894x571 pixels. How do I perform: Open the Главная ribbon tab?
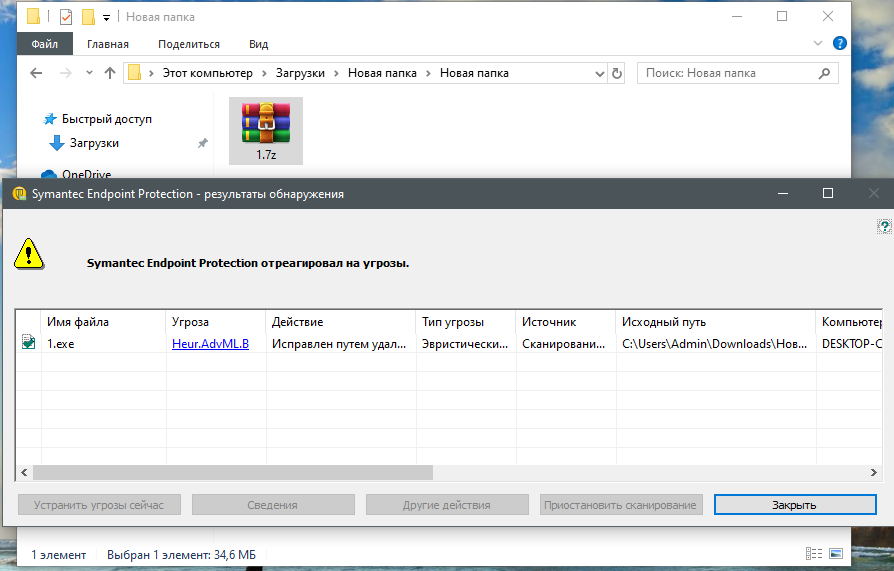(108, 44)
